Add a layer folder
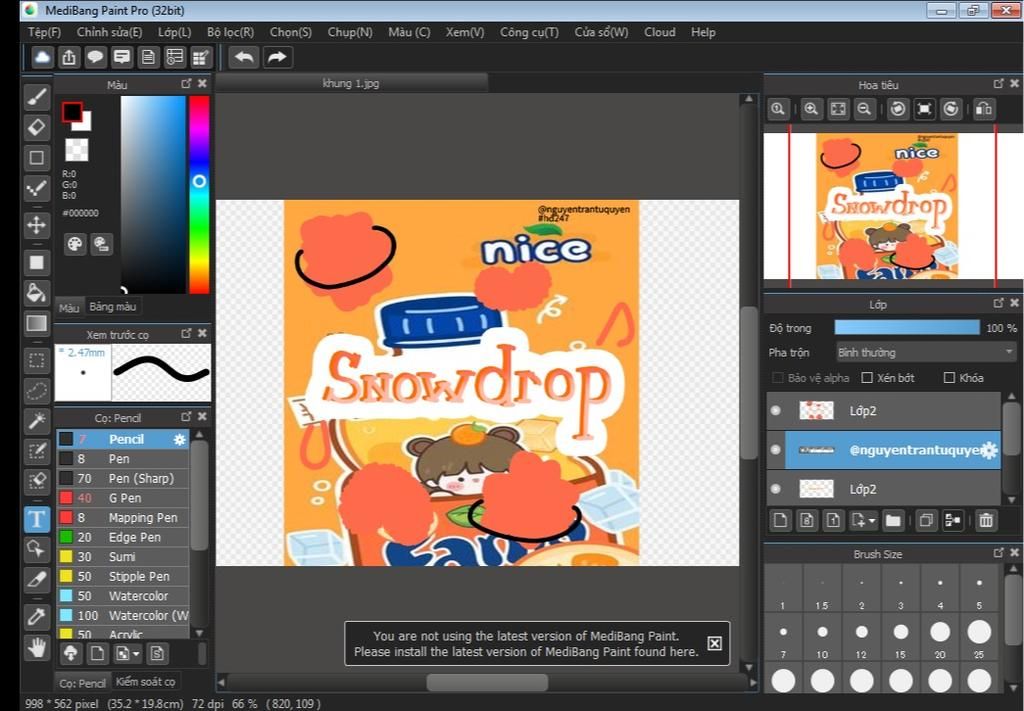Image resolution: width=1024 pixels, height=711 pixels. (x=893, y=520)
